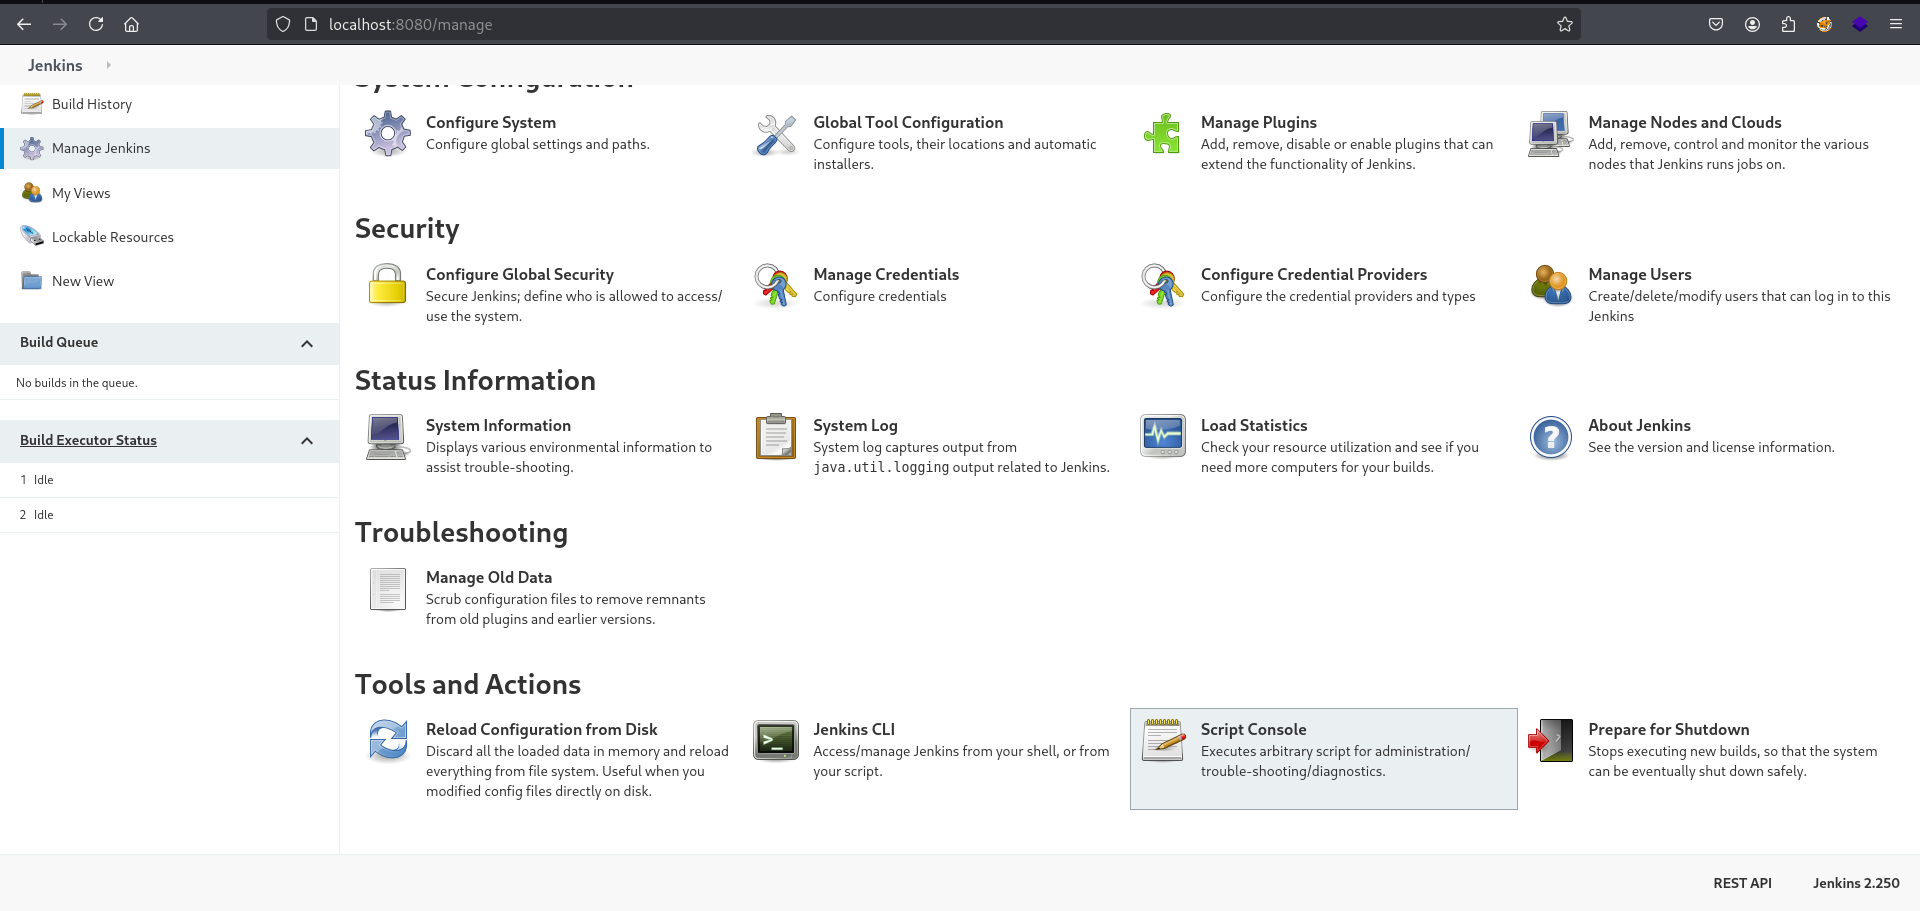1920x911 pixels.
Task: Click the Build History sidebar icon
Action: (x=32, y=104)
